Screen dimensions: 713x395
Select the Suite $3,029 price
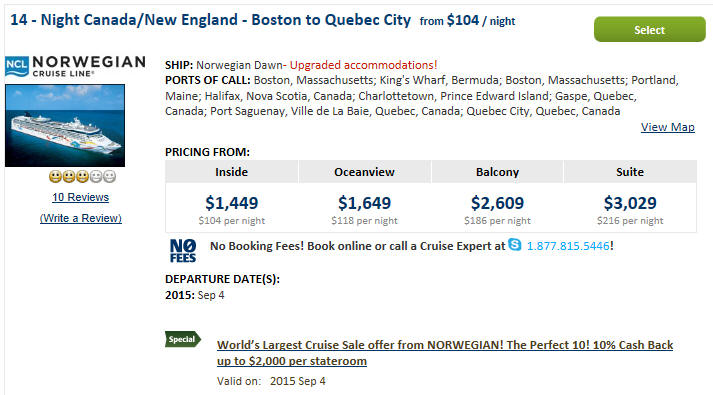coord(630,203)
